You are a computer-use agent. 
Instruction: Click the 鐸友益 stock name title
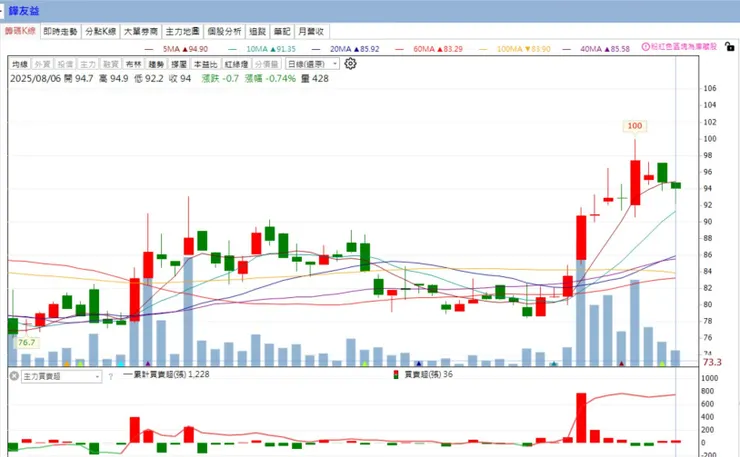click(24, 10)
